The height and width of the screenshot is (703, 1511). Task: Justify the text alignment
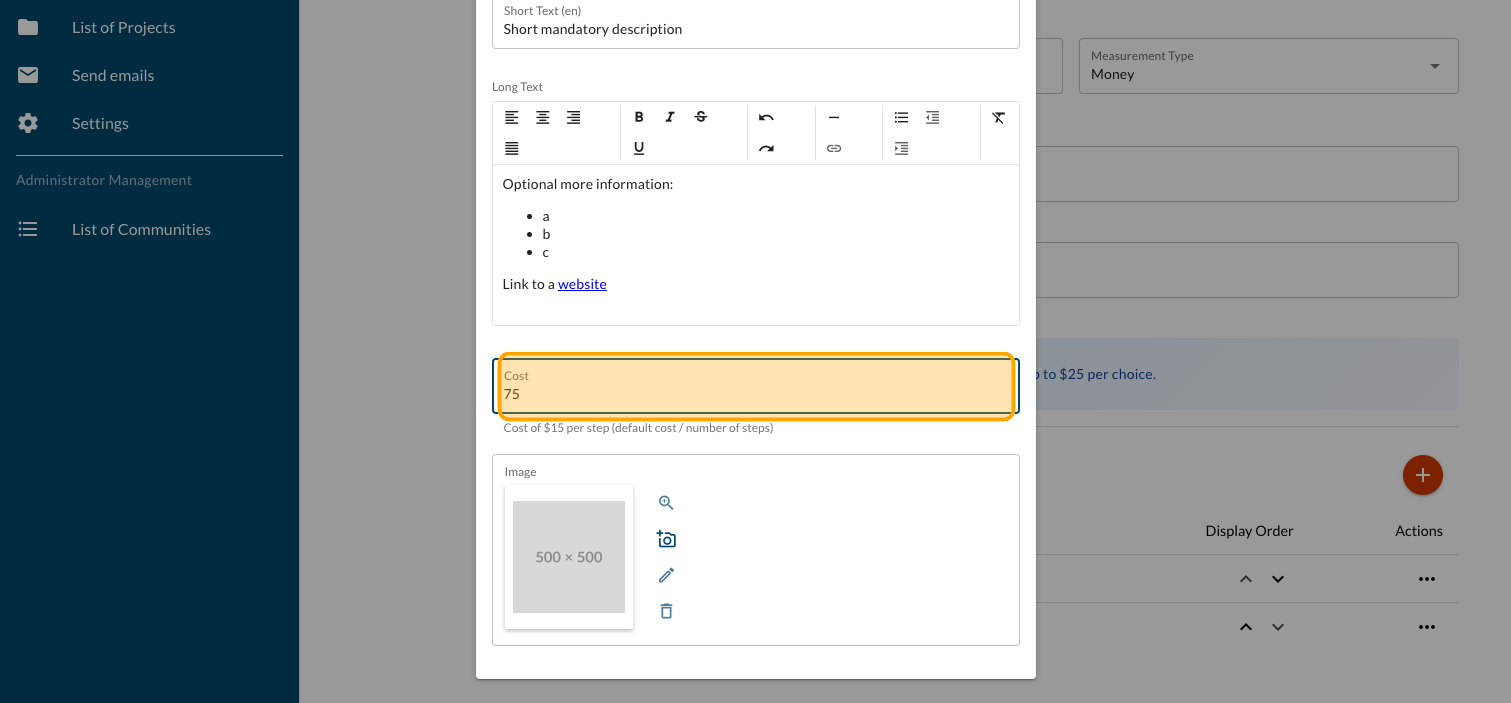tap(511, 148)
